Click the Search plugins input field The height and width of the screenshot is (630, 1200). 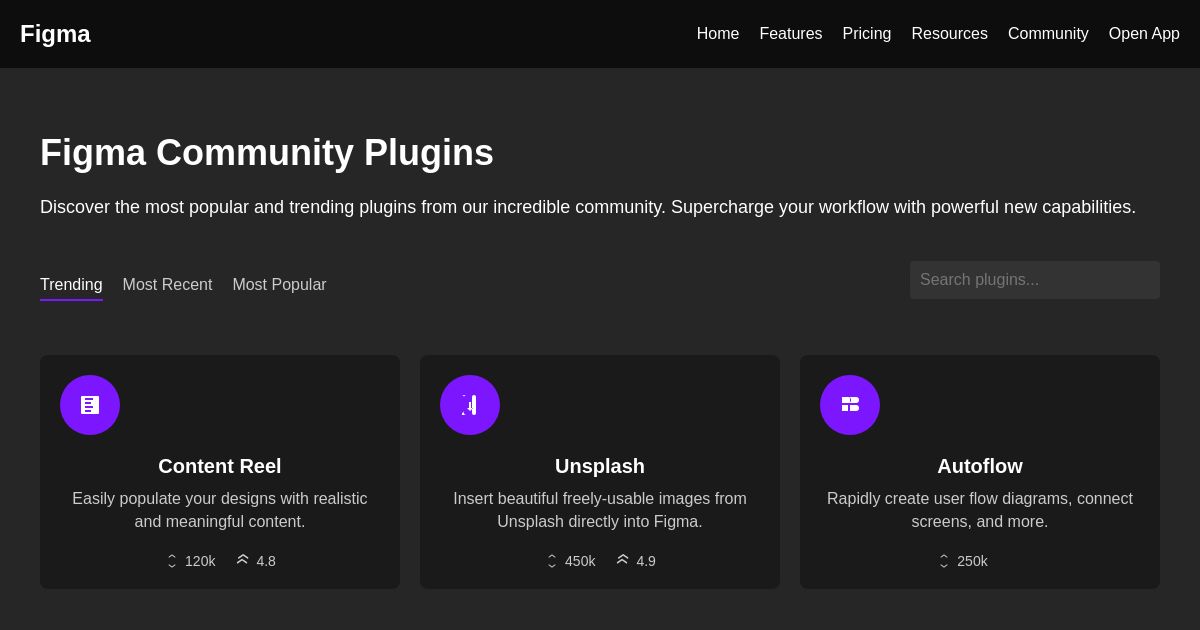coord(1035,280)
